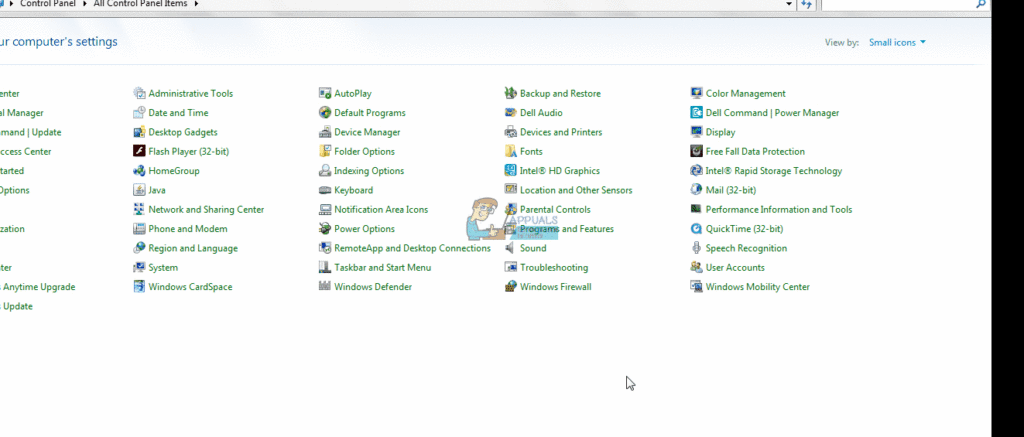The height and width of the screenshot is (437, 1024).
Task: Open the Small icons view dropdown
Action: tap(897, 42)
